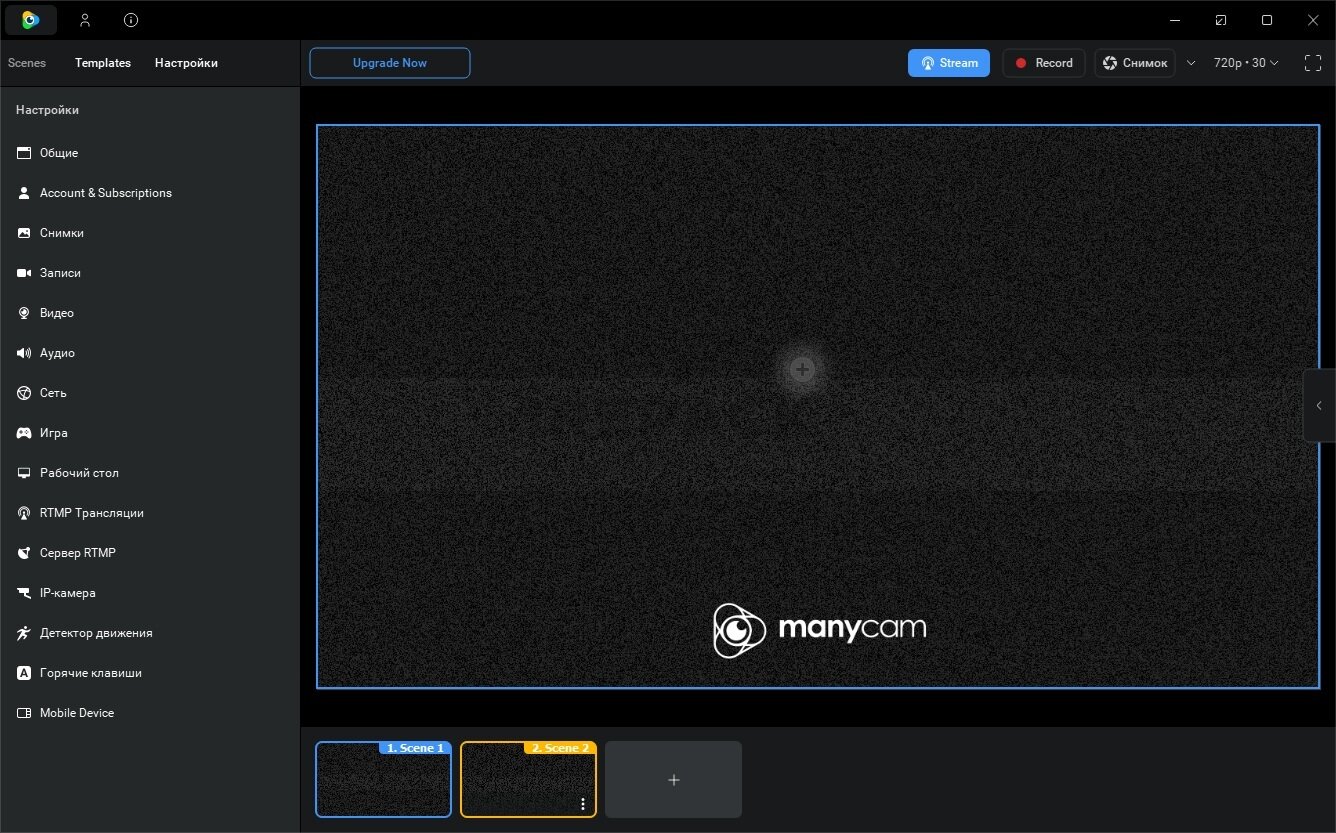Image resolution: width=1336 pixels, height=833 pixels.
Task: Start recording with Record button
Action: (1044, 63)
